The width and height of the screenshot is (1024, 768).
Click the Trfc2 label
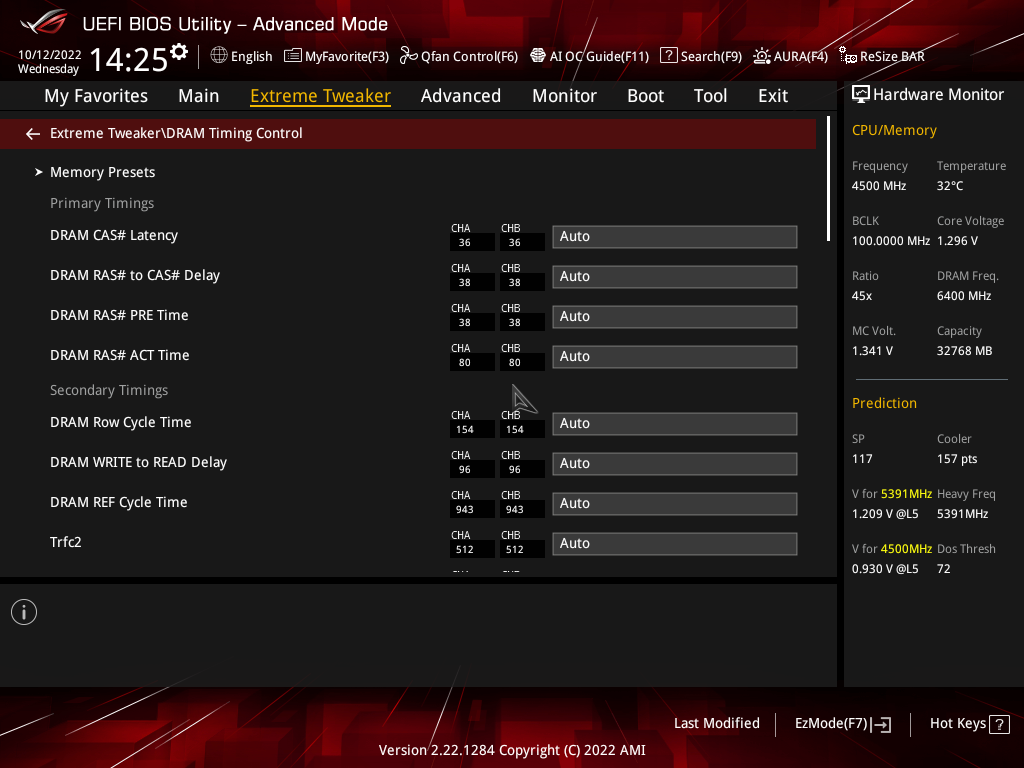point(65,542)
